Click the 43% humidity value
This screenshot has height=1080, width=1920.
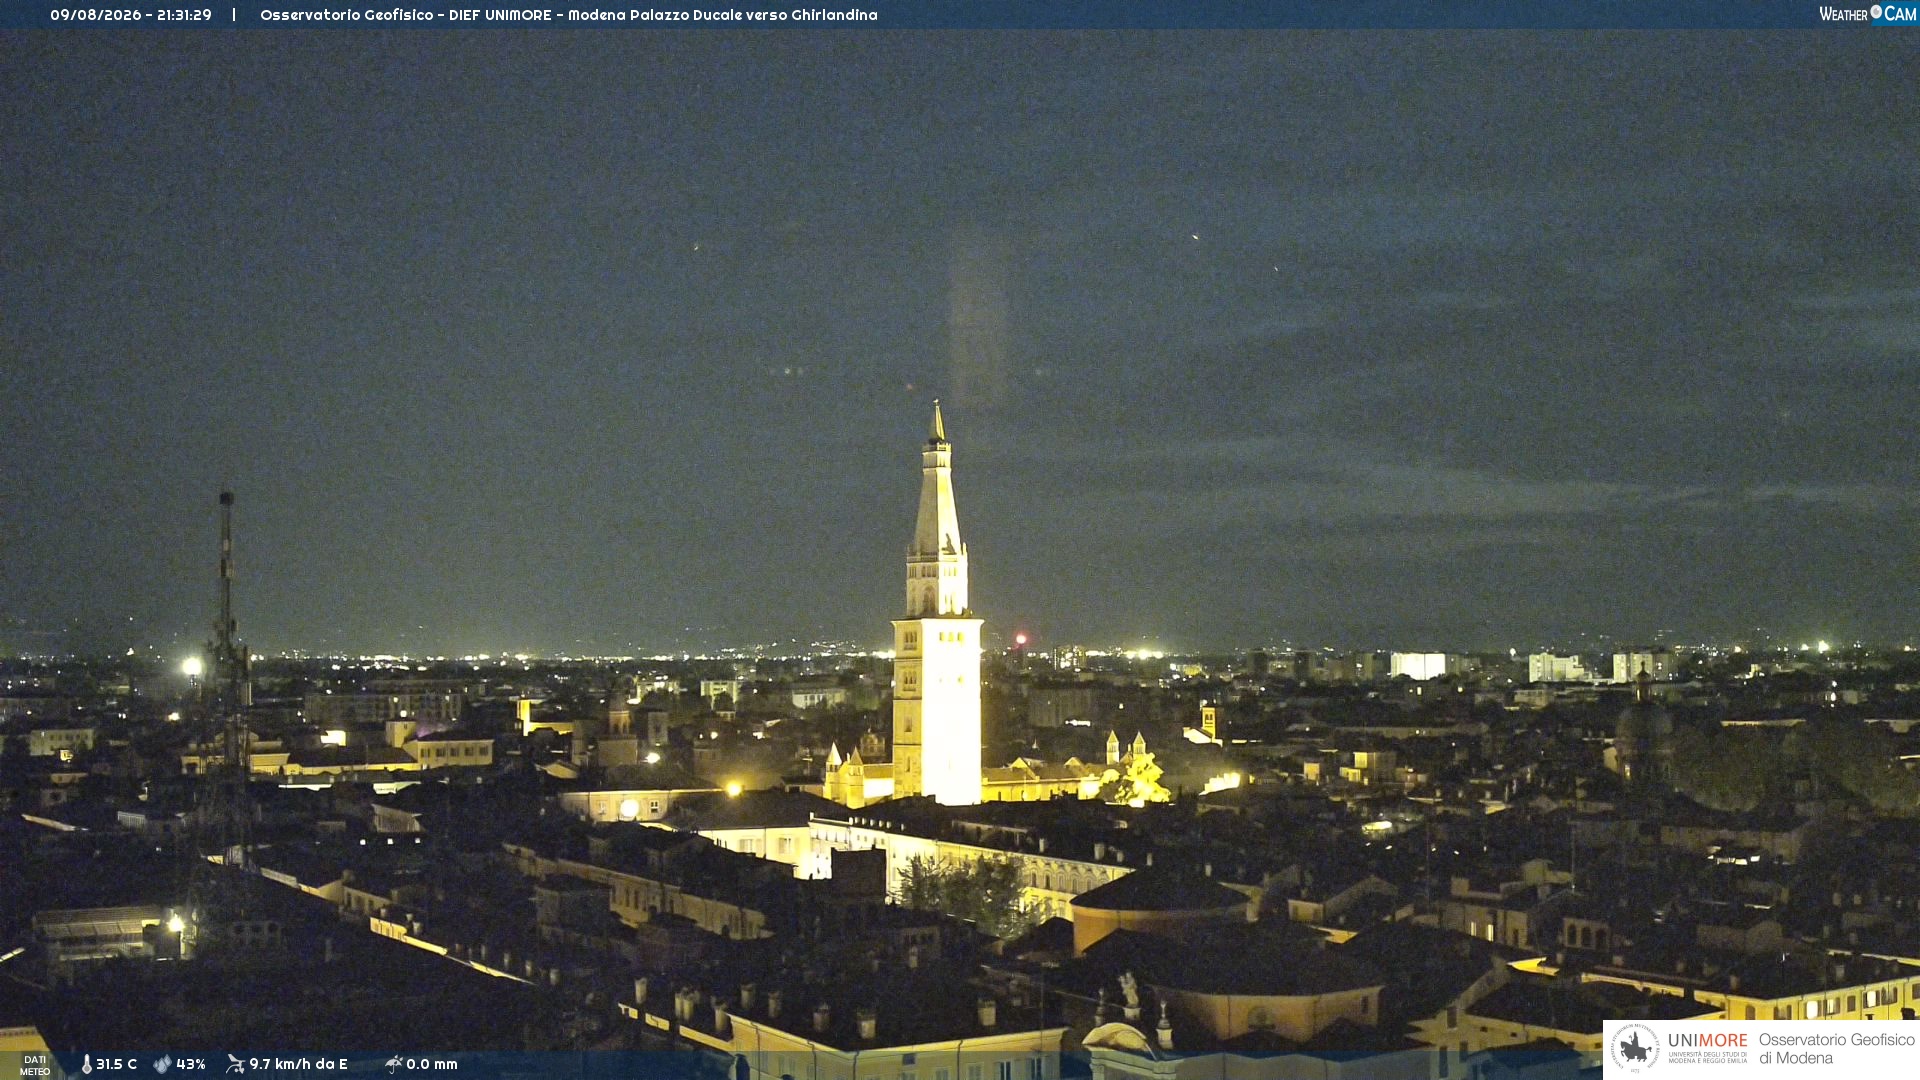click(x=191, y=1064)
